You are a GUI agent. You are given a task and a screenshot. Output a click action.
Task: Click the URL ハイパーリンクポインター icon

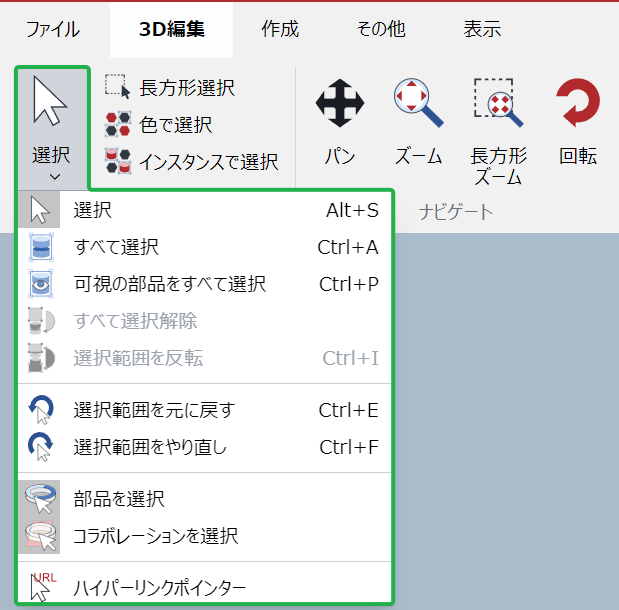(x=43, y=587)
